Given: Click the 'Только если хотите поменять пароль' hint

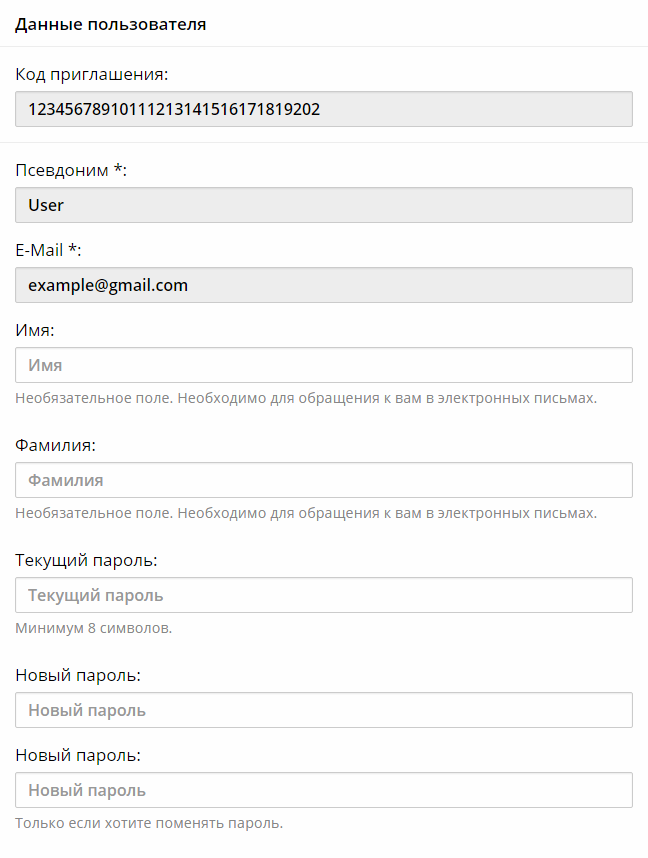Looking at the screenshot, I should (149, 824).
